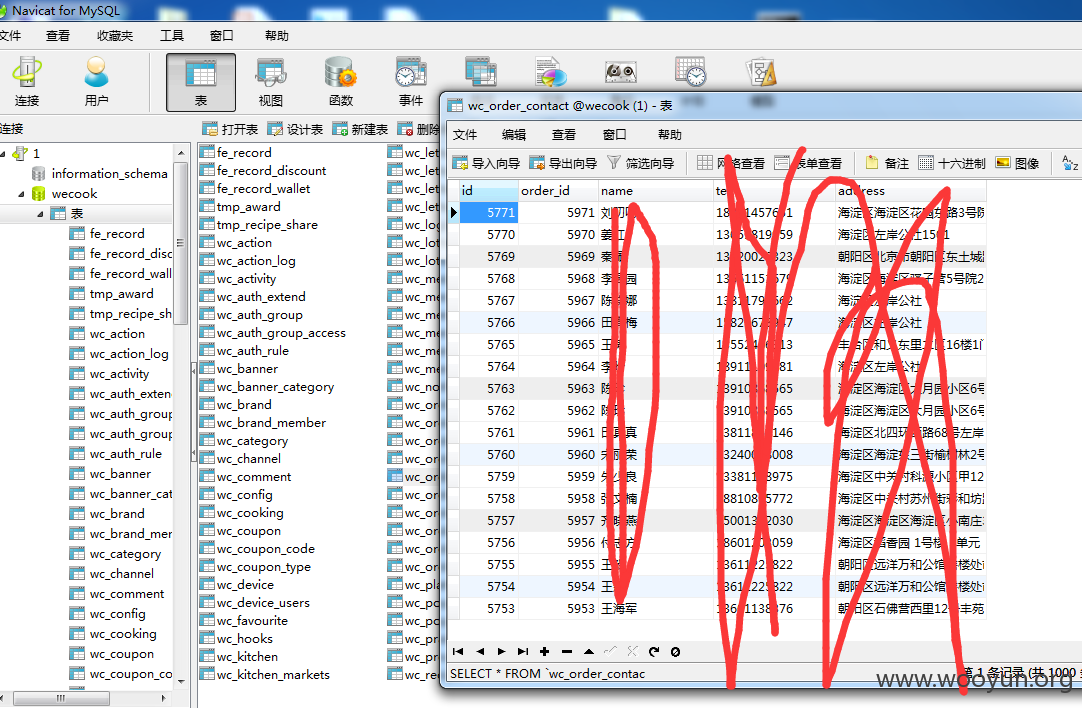
Task: Click the tree scrollbar down arrow
Action: pyautogui.click(x=181, y=681)
